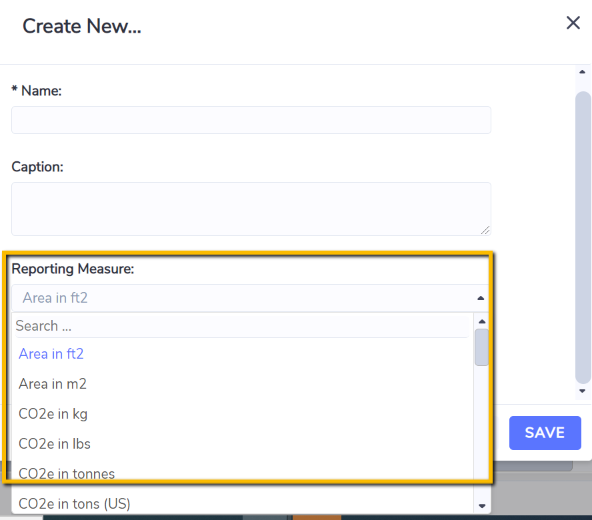This screenshot has height=520, width=592.
Task: Click the dialog vertical scrollbar thumb
Action: coord(583,238)
